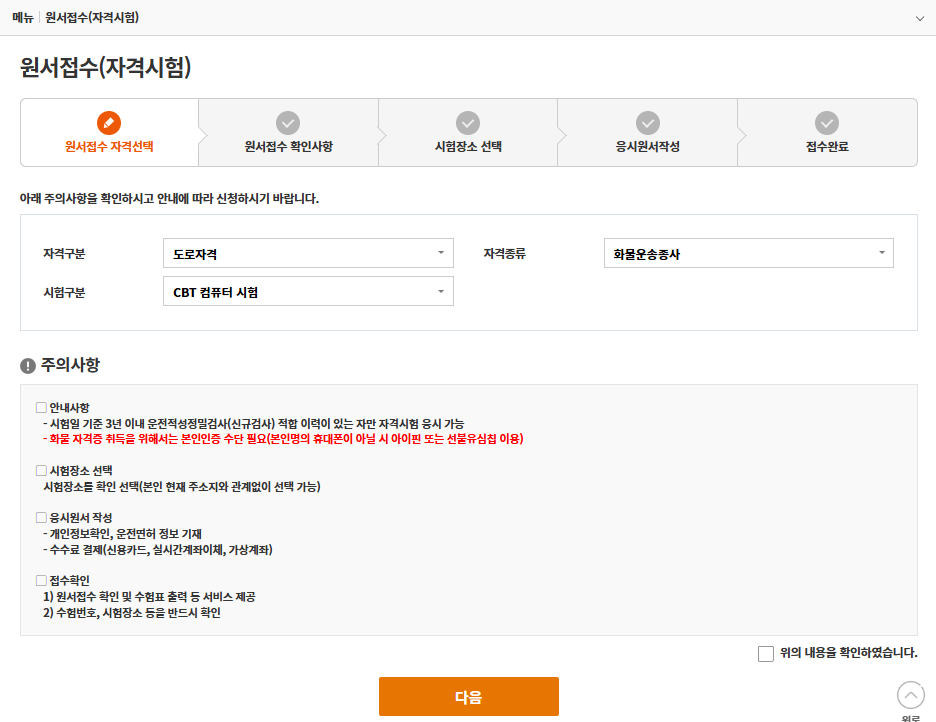Viewport: 936px width, 722px height.
Task: Select the 응시원서작성 step tab
Action: tap(648, 132)
